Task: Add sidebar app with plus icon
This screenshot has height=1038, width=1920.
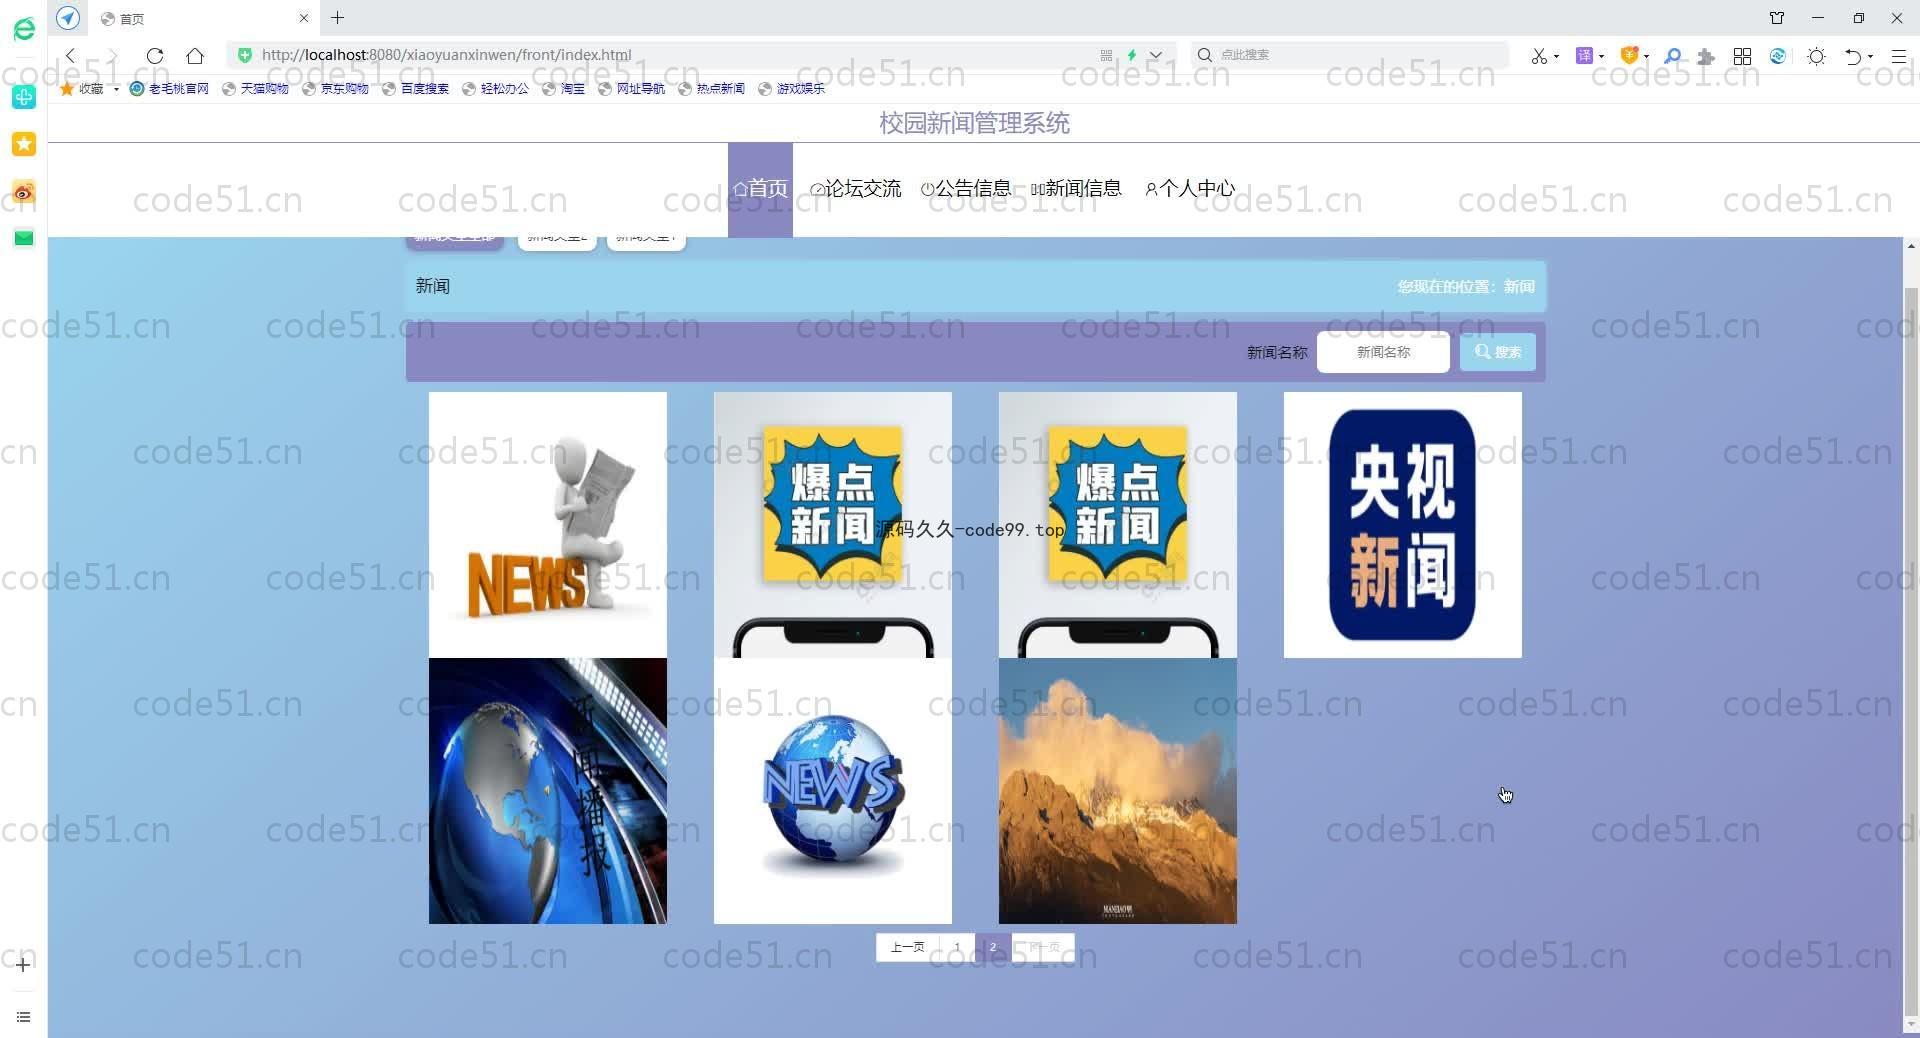Action: click(23, 964)
